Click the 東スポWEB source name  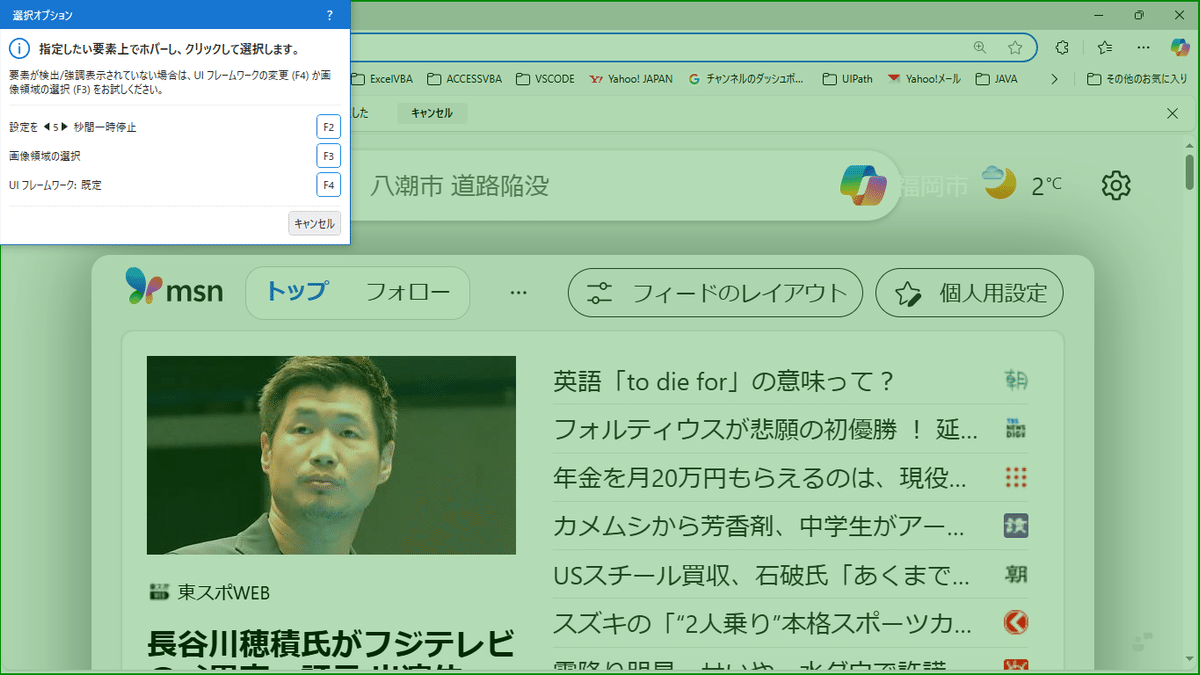(x=224, y=592)
